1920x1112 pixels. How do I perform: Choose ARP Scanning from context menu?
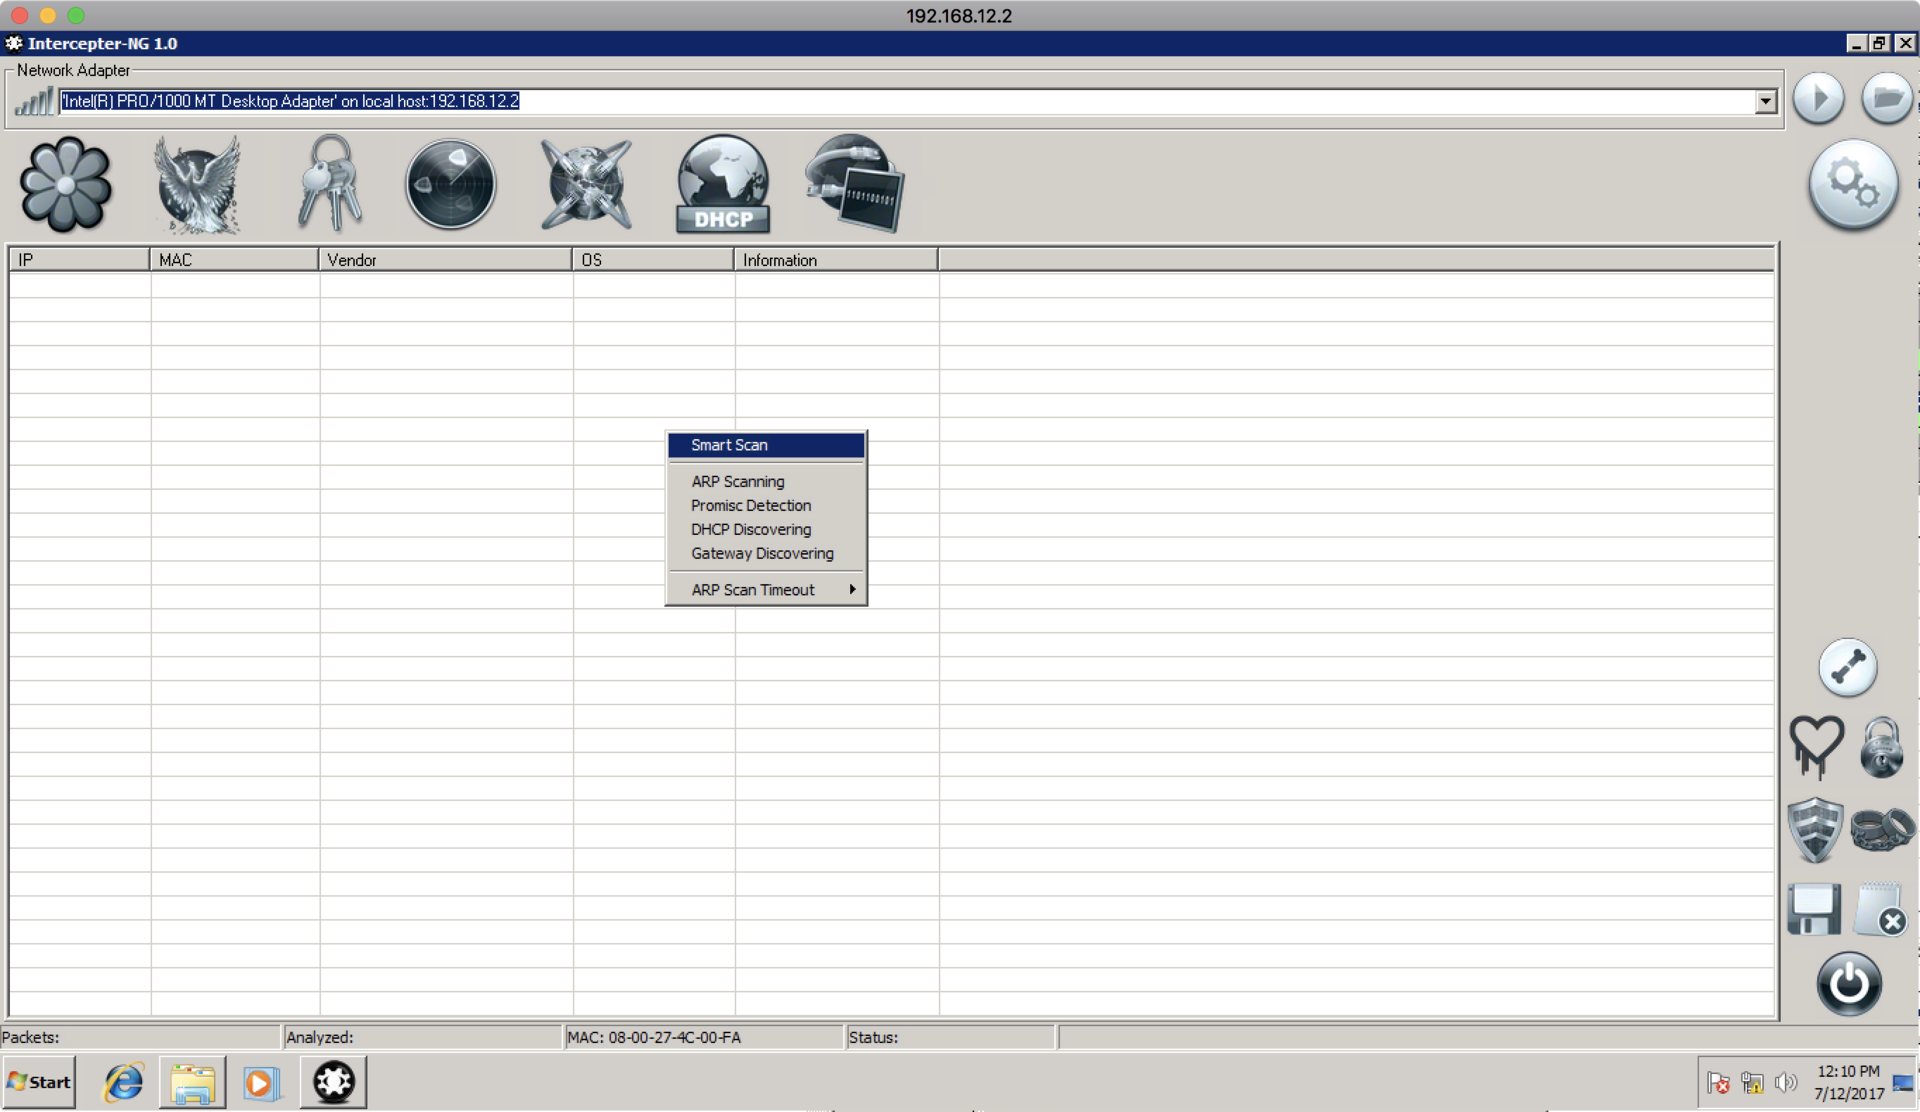766,482
